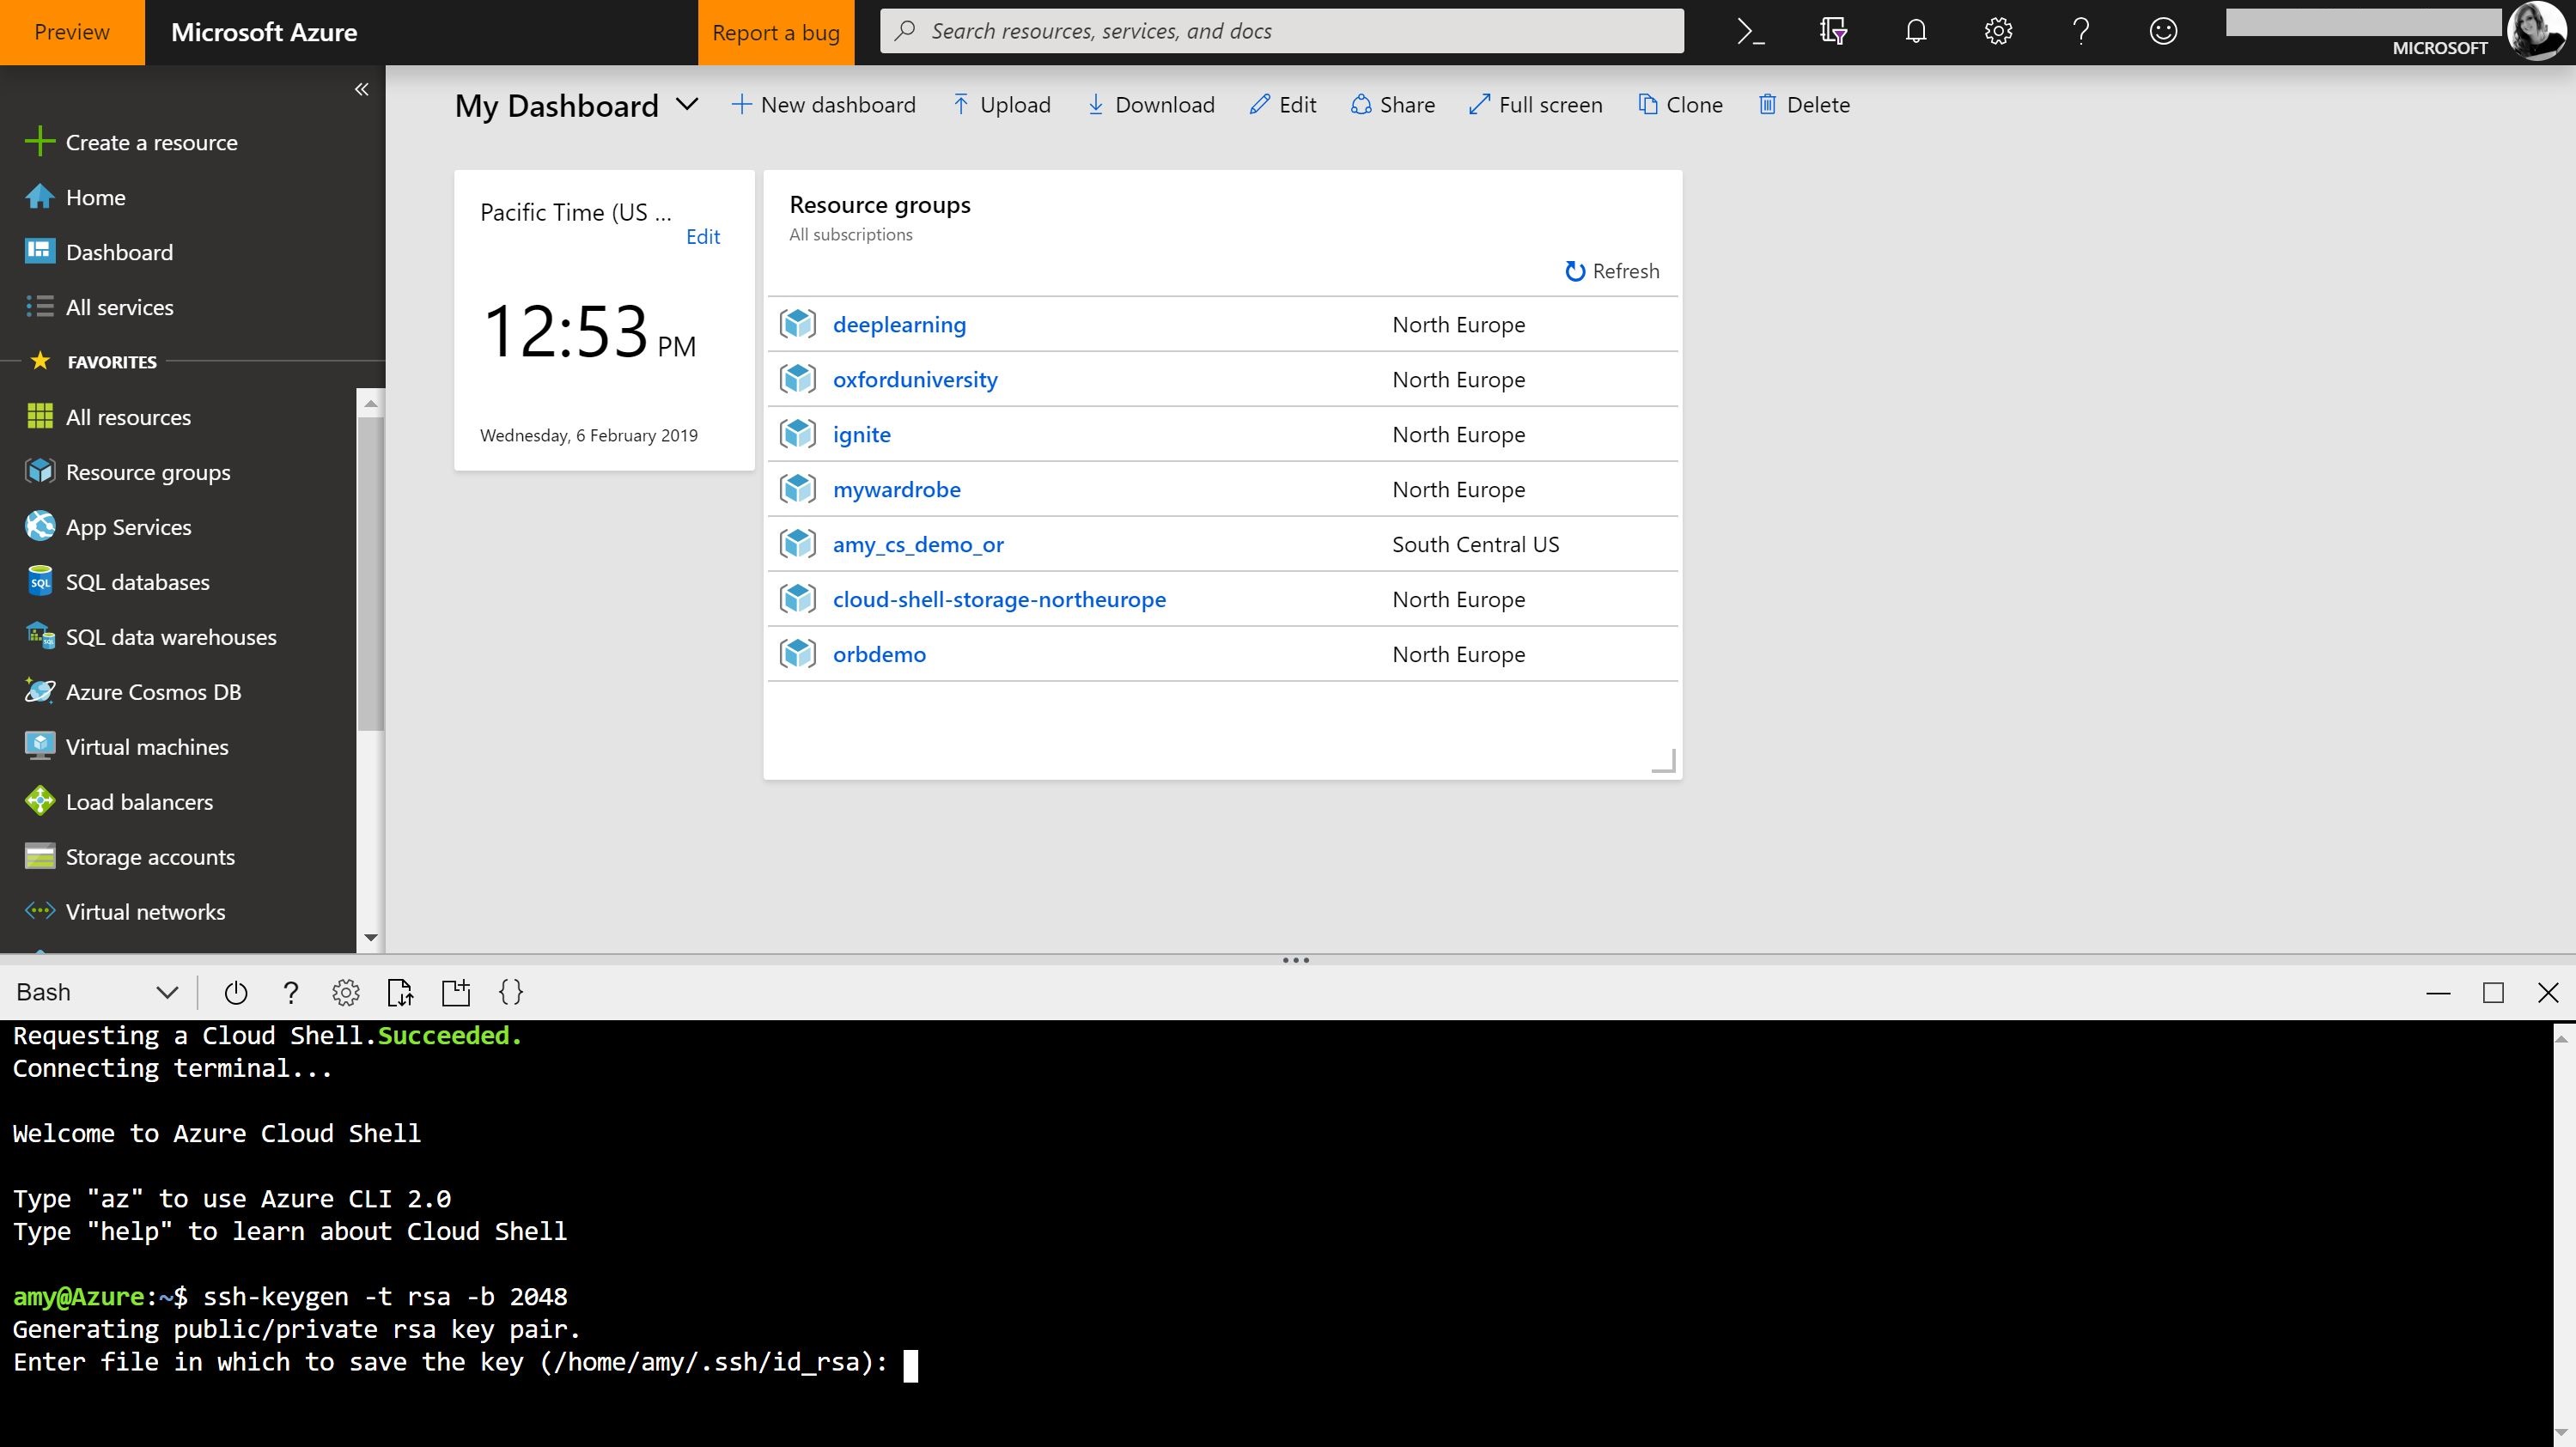Click Report a bug button
Image resolution: width=2576 pixels, height=1447 pixels.
[x=776, y=32]
